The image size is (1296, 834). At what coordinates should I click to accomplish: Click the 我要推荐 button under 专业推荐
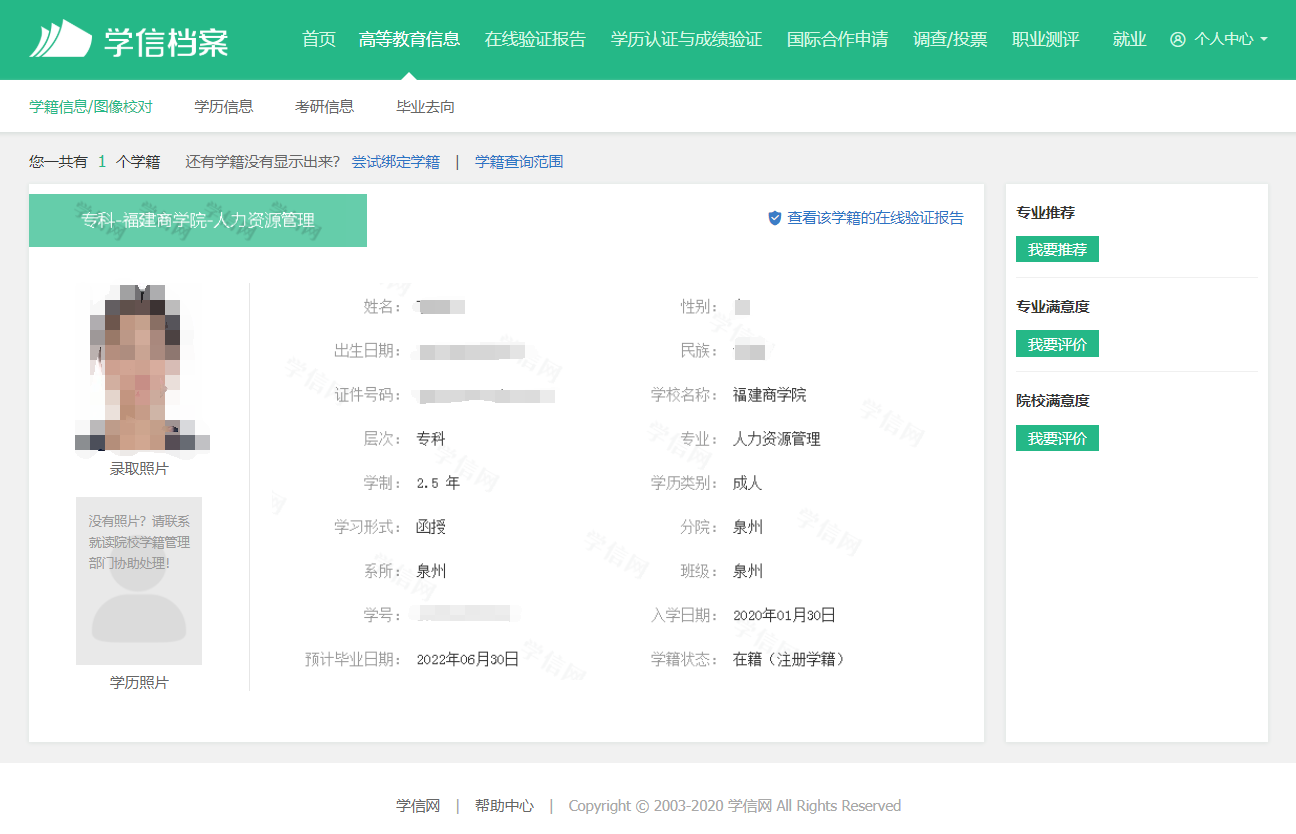(1057, 248)
